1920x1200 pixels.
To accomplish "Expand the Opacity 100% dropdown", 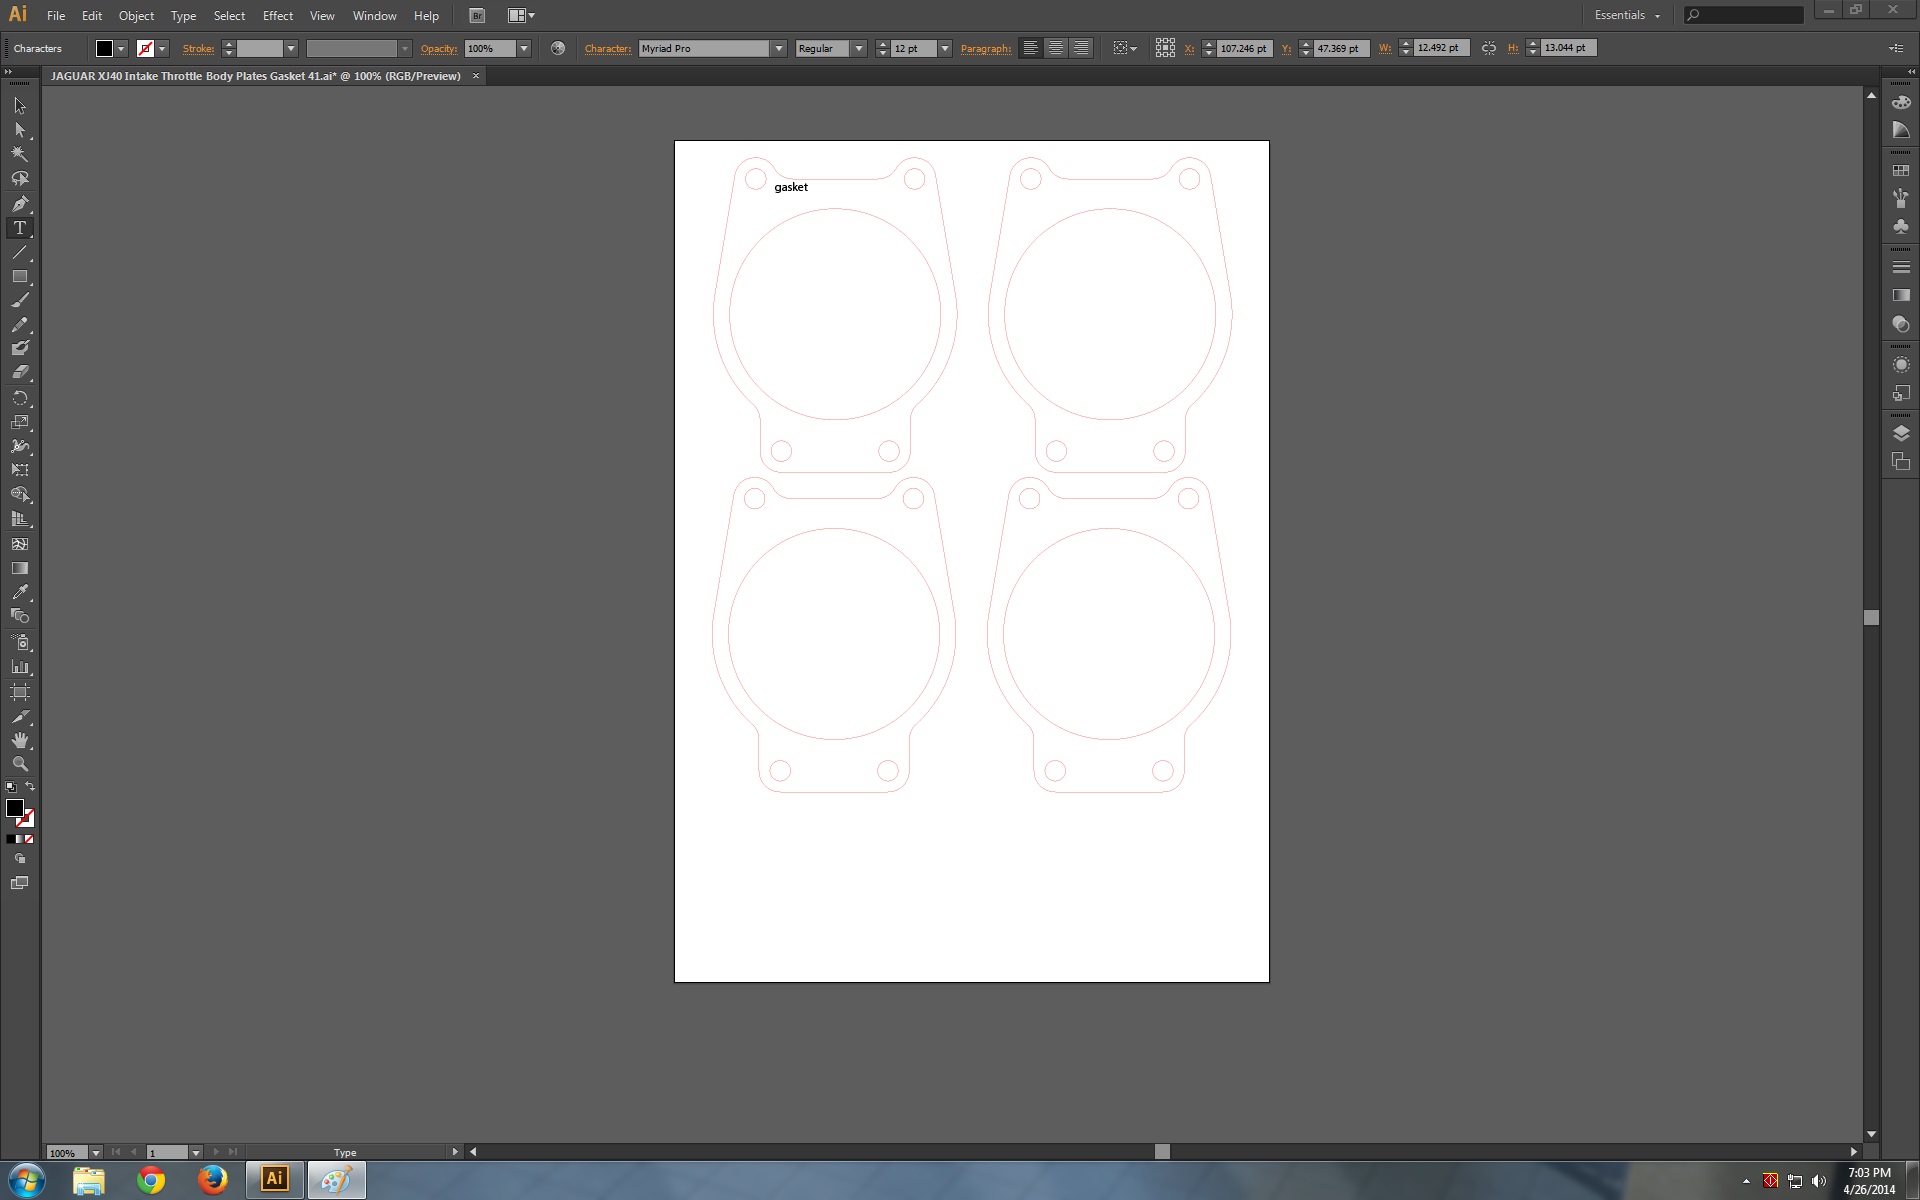I will point(523,48).
